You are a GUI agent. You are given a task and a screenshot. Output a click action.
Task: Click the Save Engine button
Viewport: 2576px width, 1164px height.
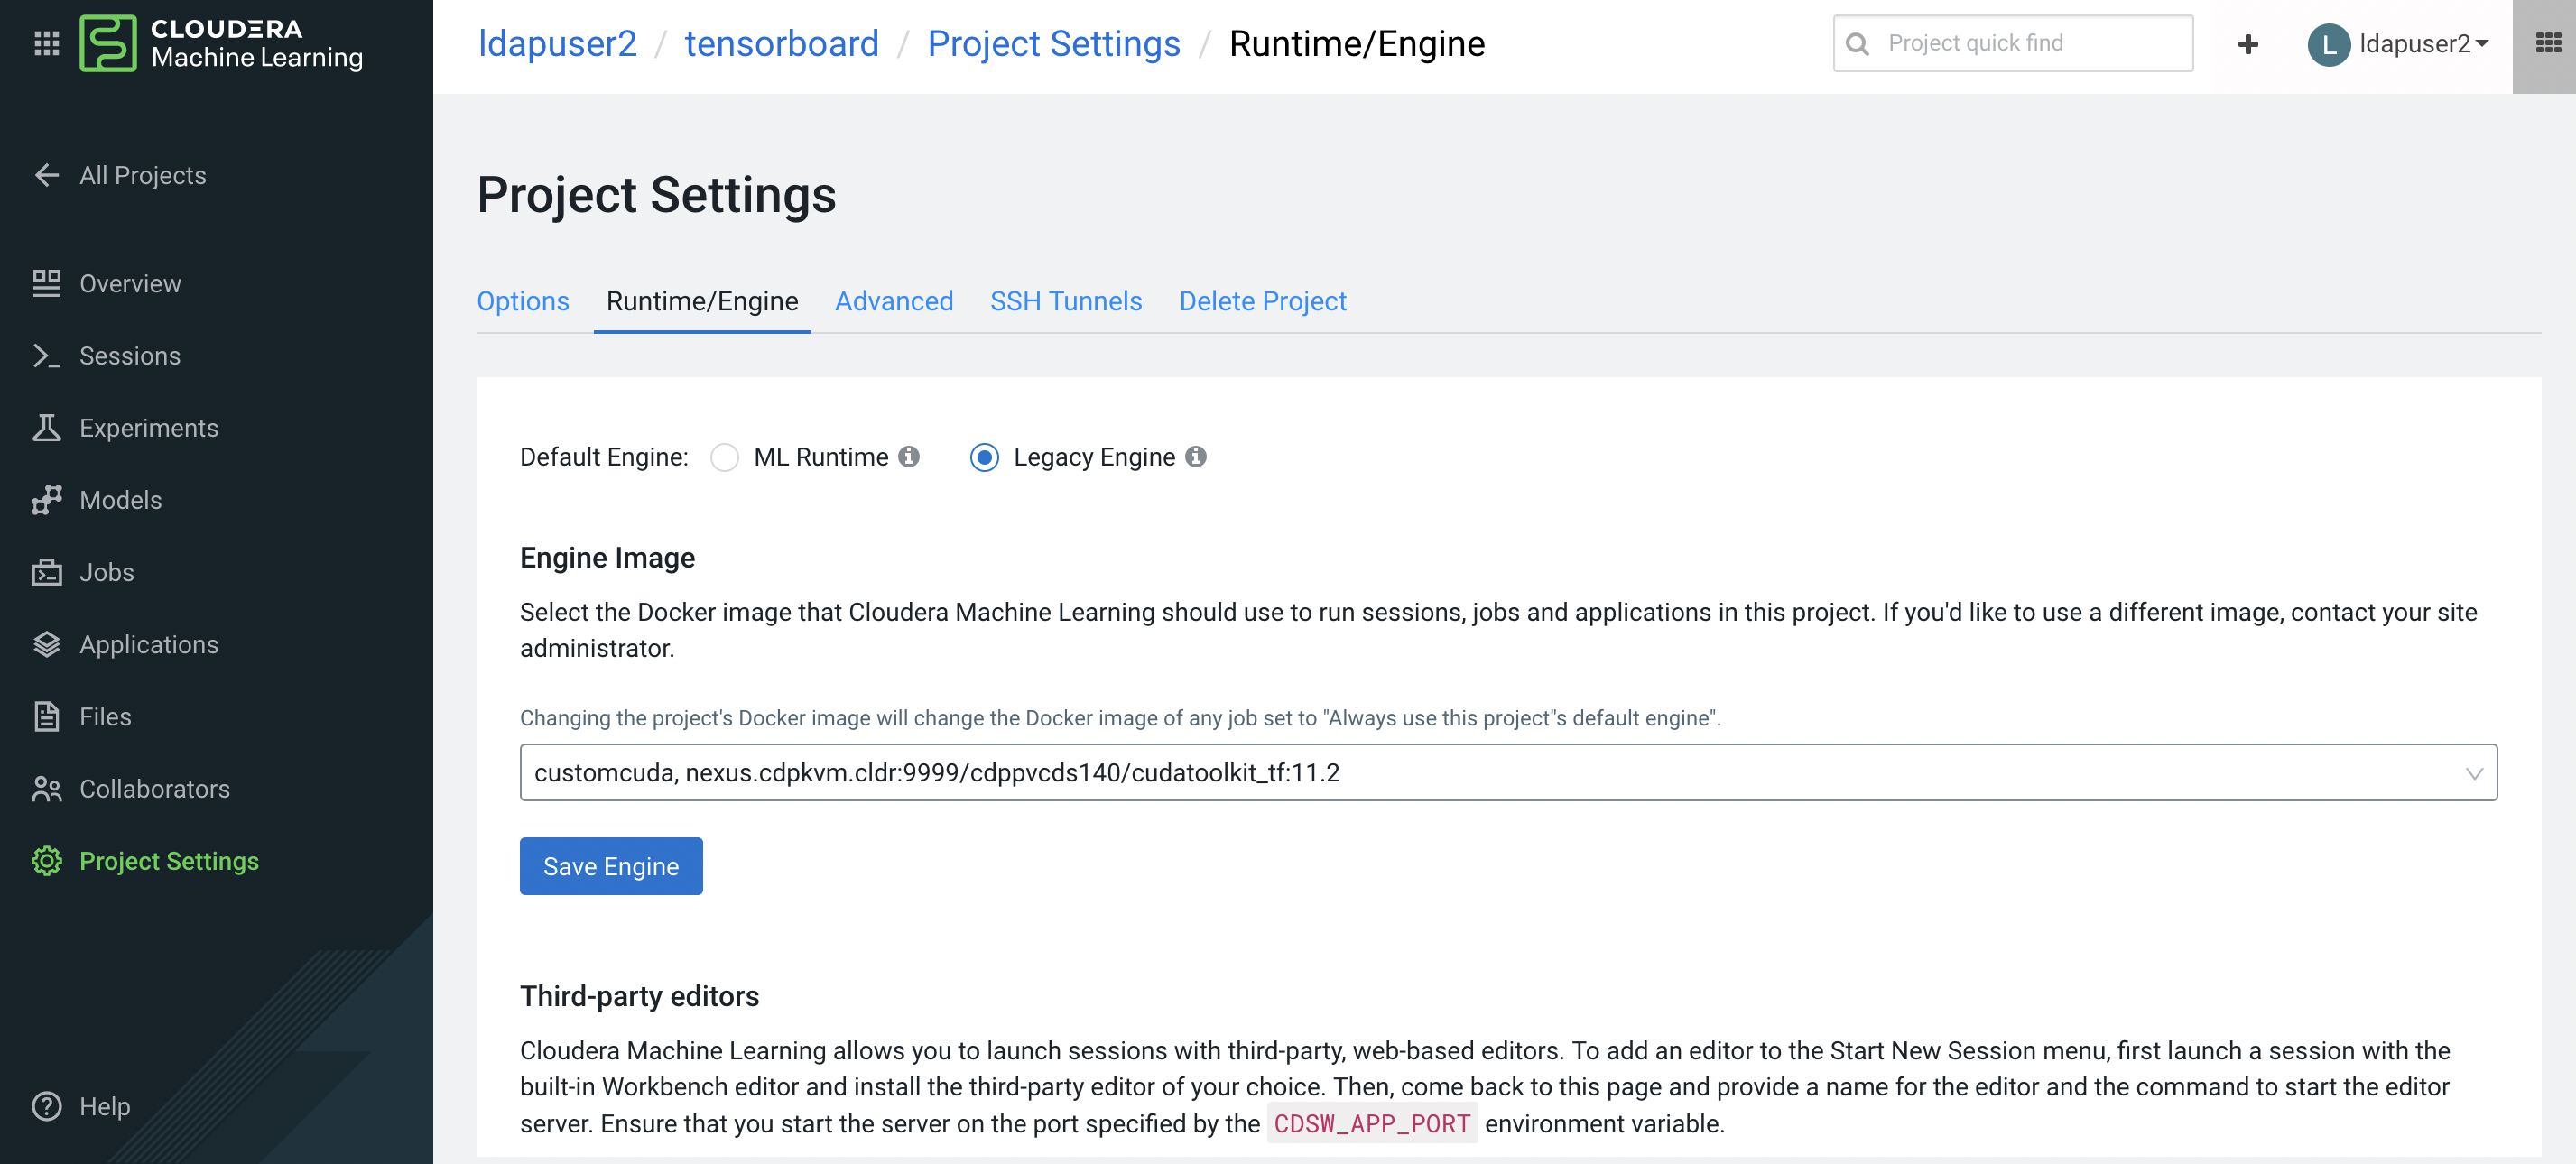click(x=610, y=866)
